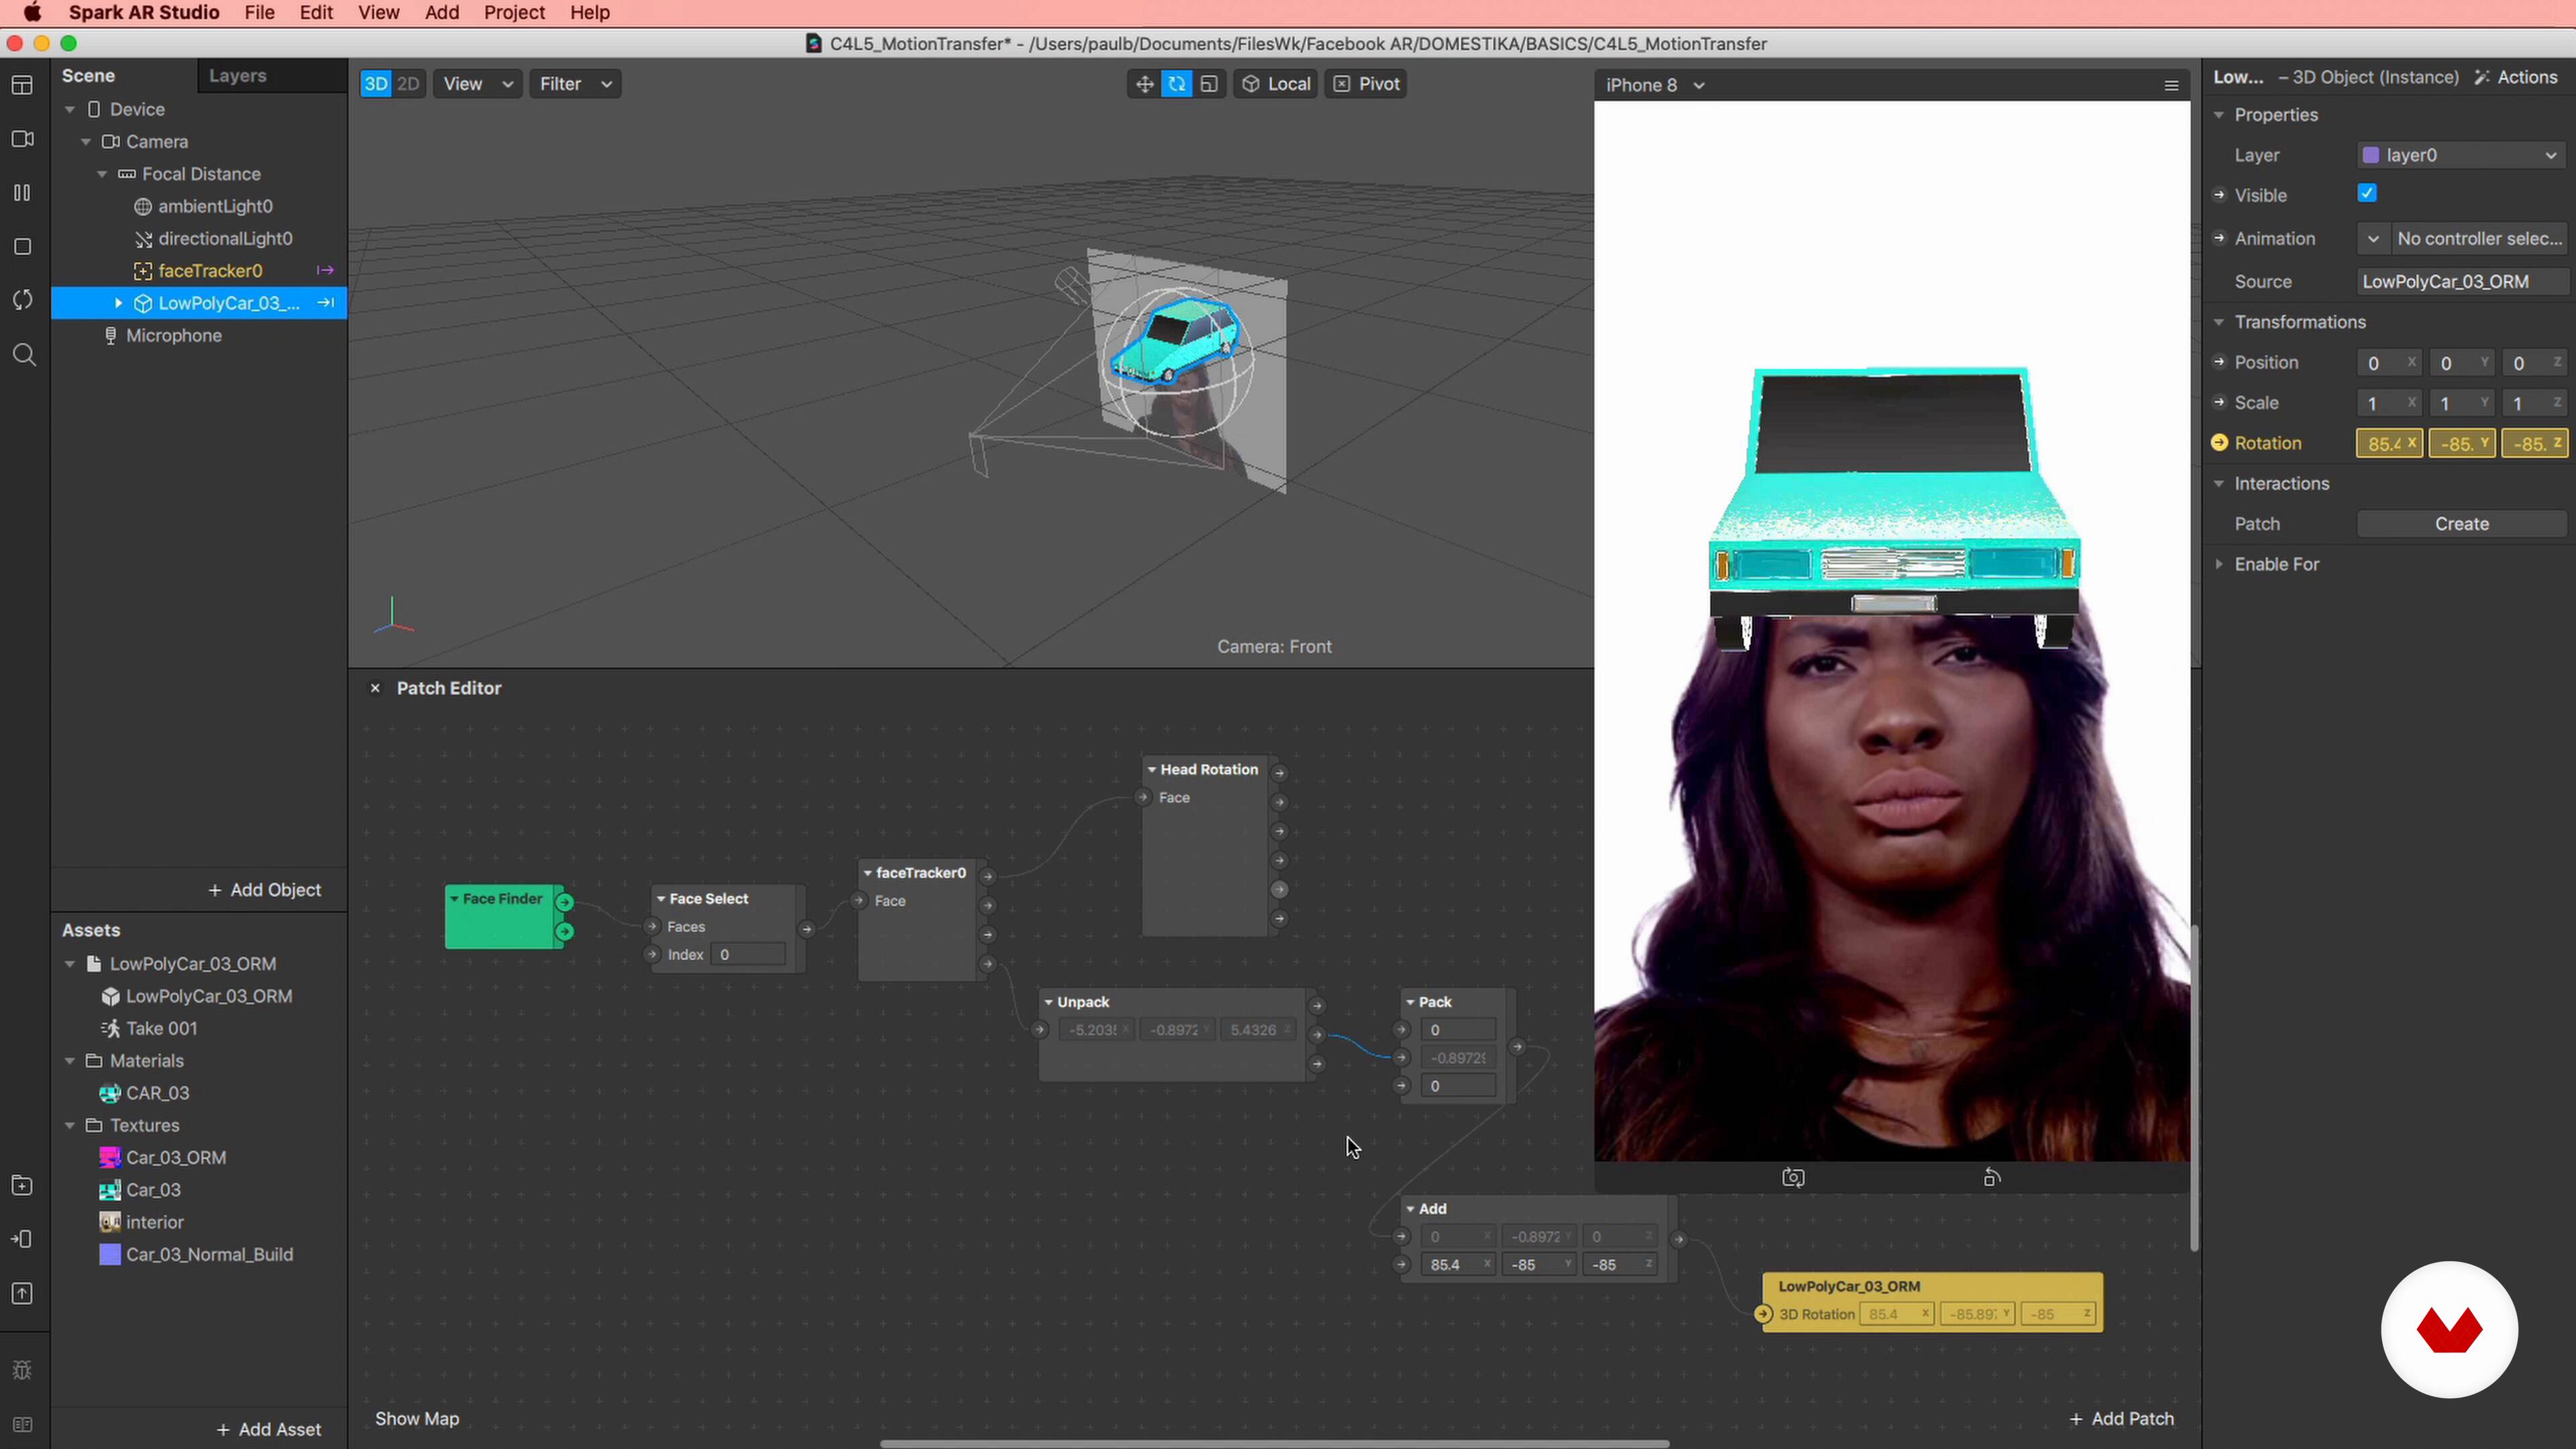The height and width of the screenshot is (1449, 2576).
Task: Click the yellow Rotation patch arrow
Action: coord(2219,442)
